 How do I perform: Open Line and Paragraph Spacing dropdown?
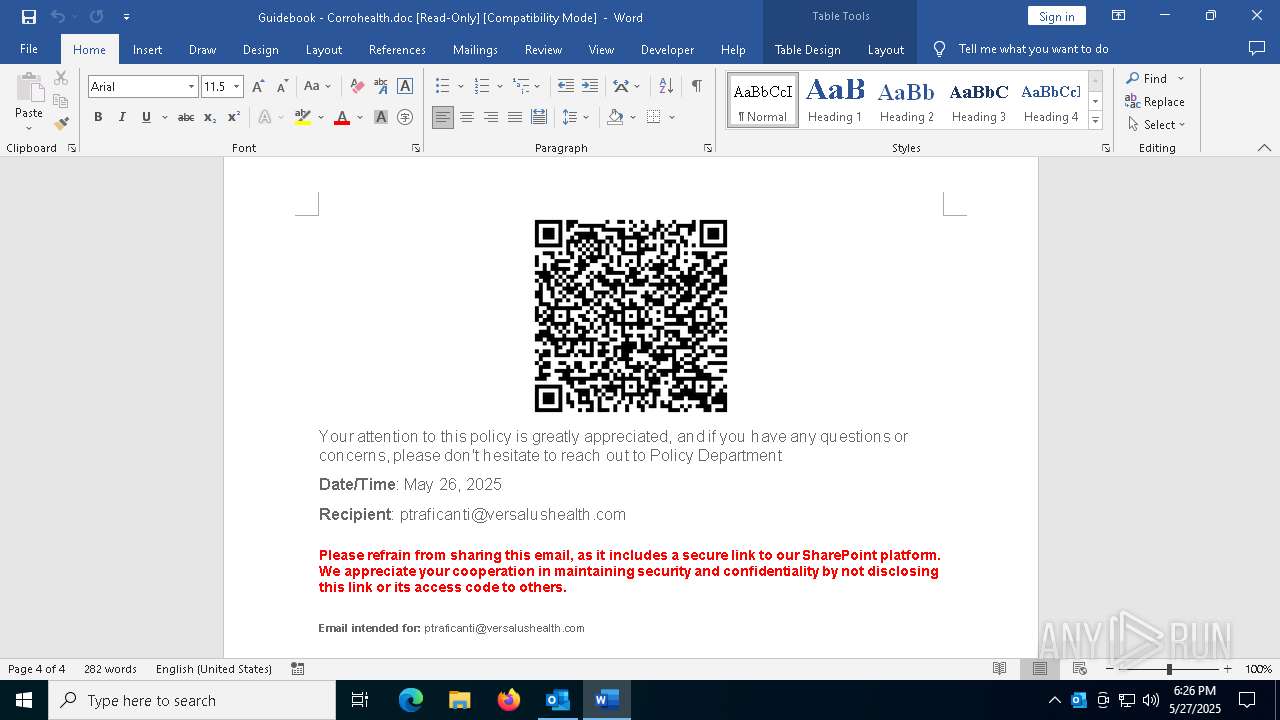click(575, 117)
